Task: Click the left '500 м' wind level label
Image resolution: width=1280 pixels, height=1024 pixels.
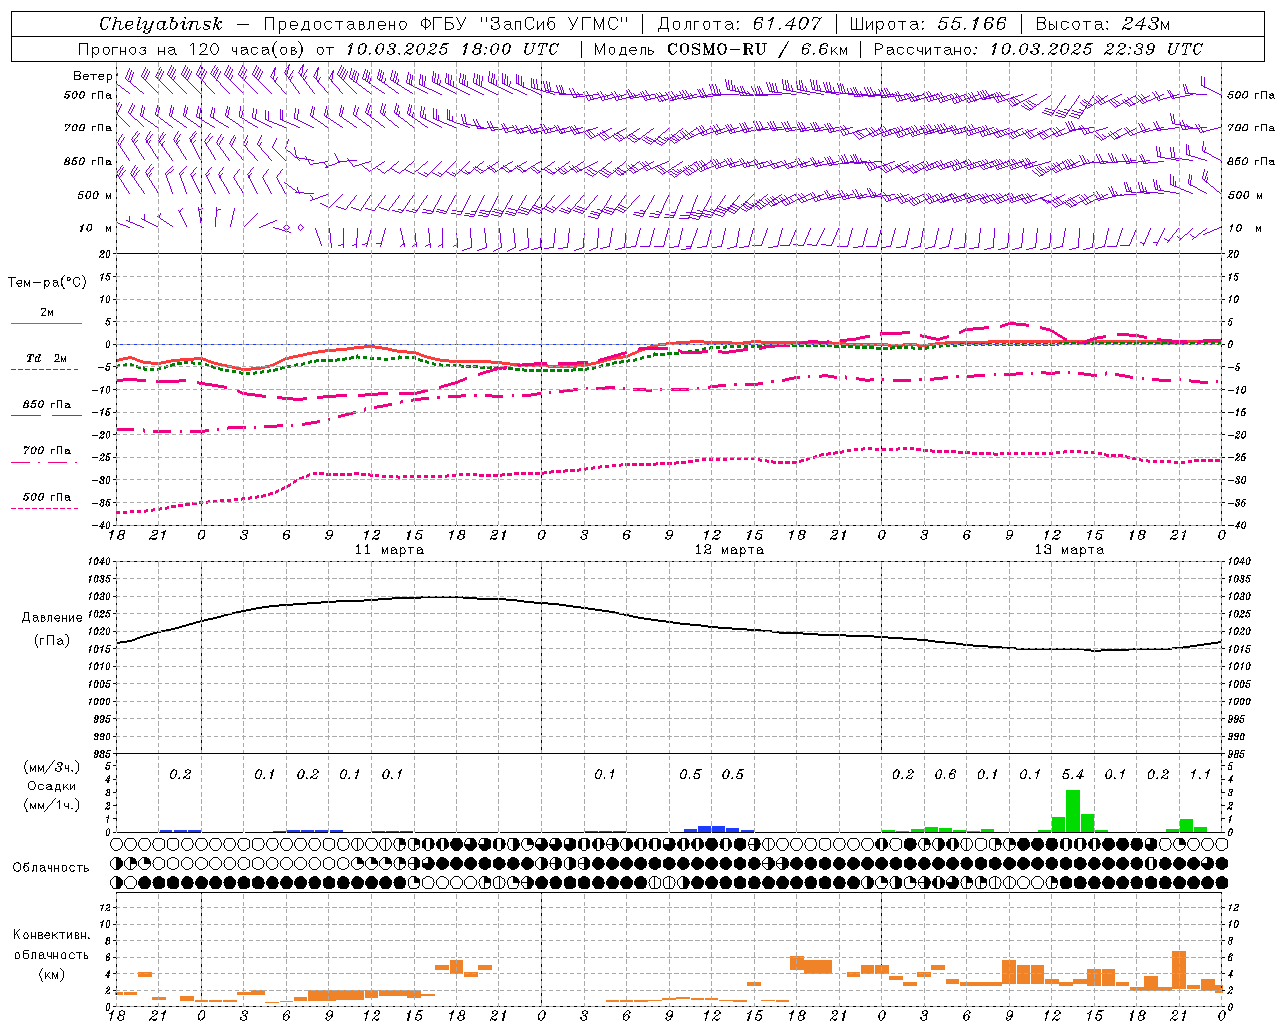Action: (x=95, y=195)
